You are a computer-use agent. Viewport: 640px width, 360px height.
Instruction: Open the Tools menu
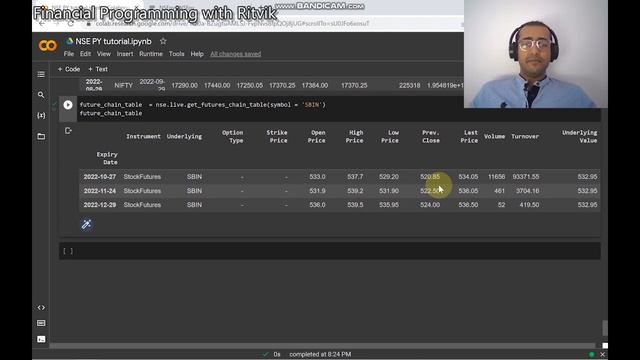[x=176, y=54]
